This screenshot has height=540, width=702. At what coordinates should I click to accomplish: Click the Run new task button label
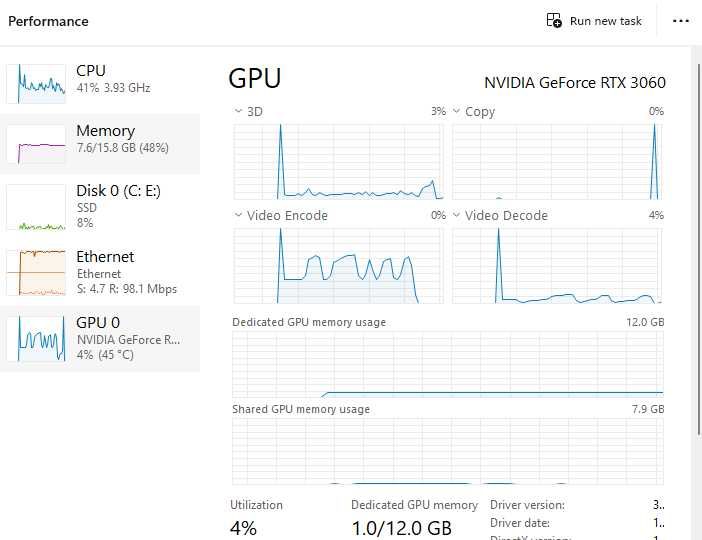point(606,21)
